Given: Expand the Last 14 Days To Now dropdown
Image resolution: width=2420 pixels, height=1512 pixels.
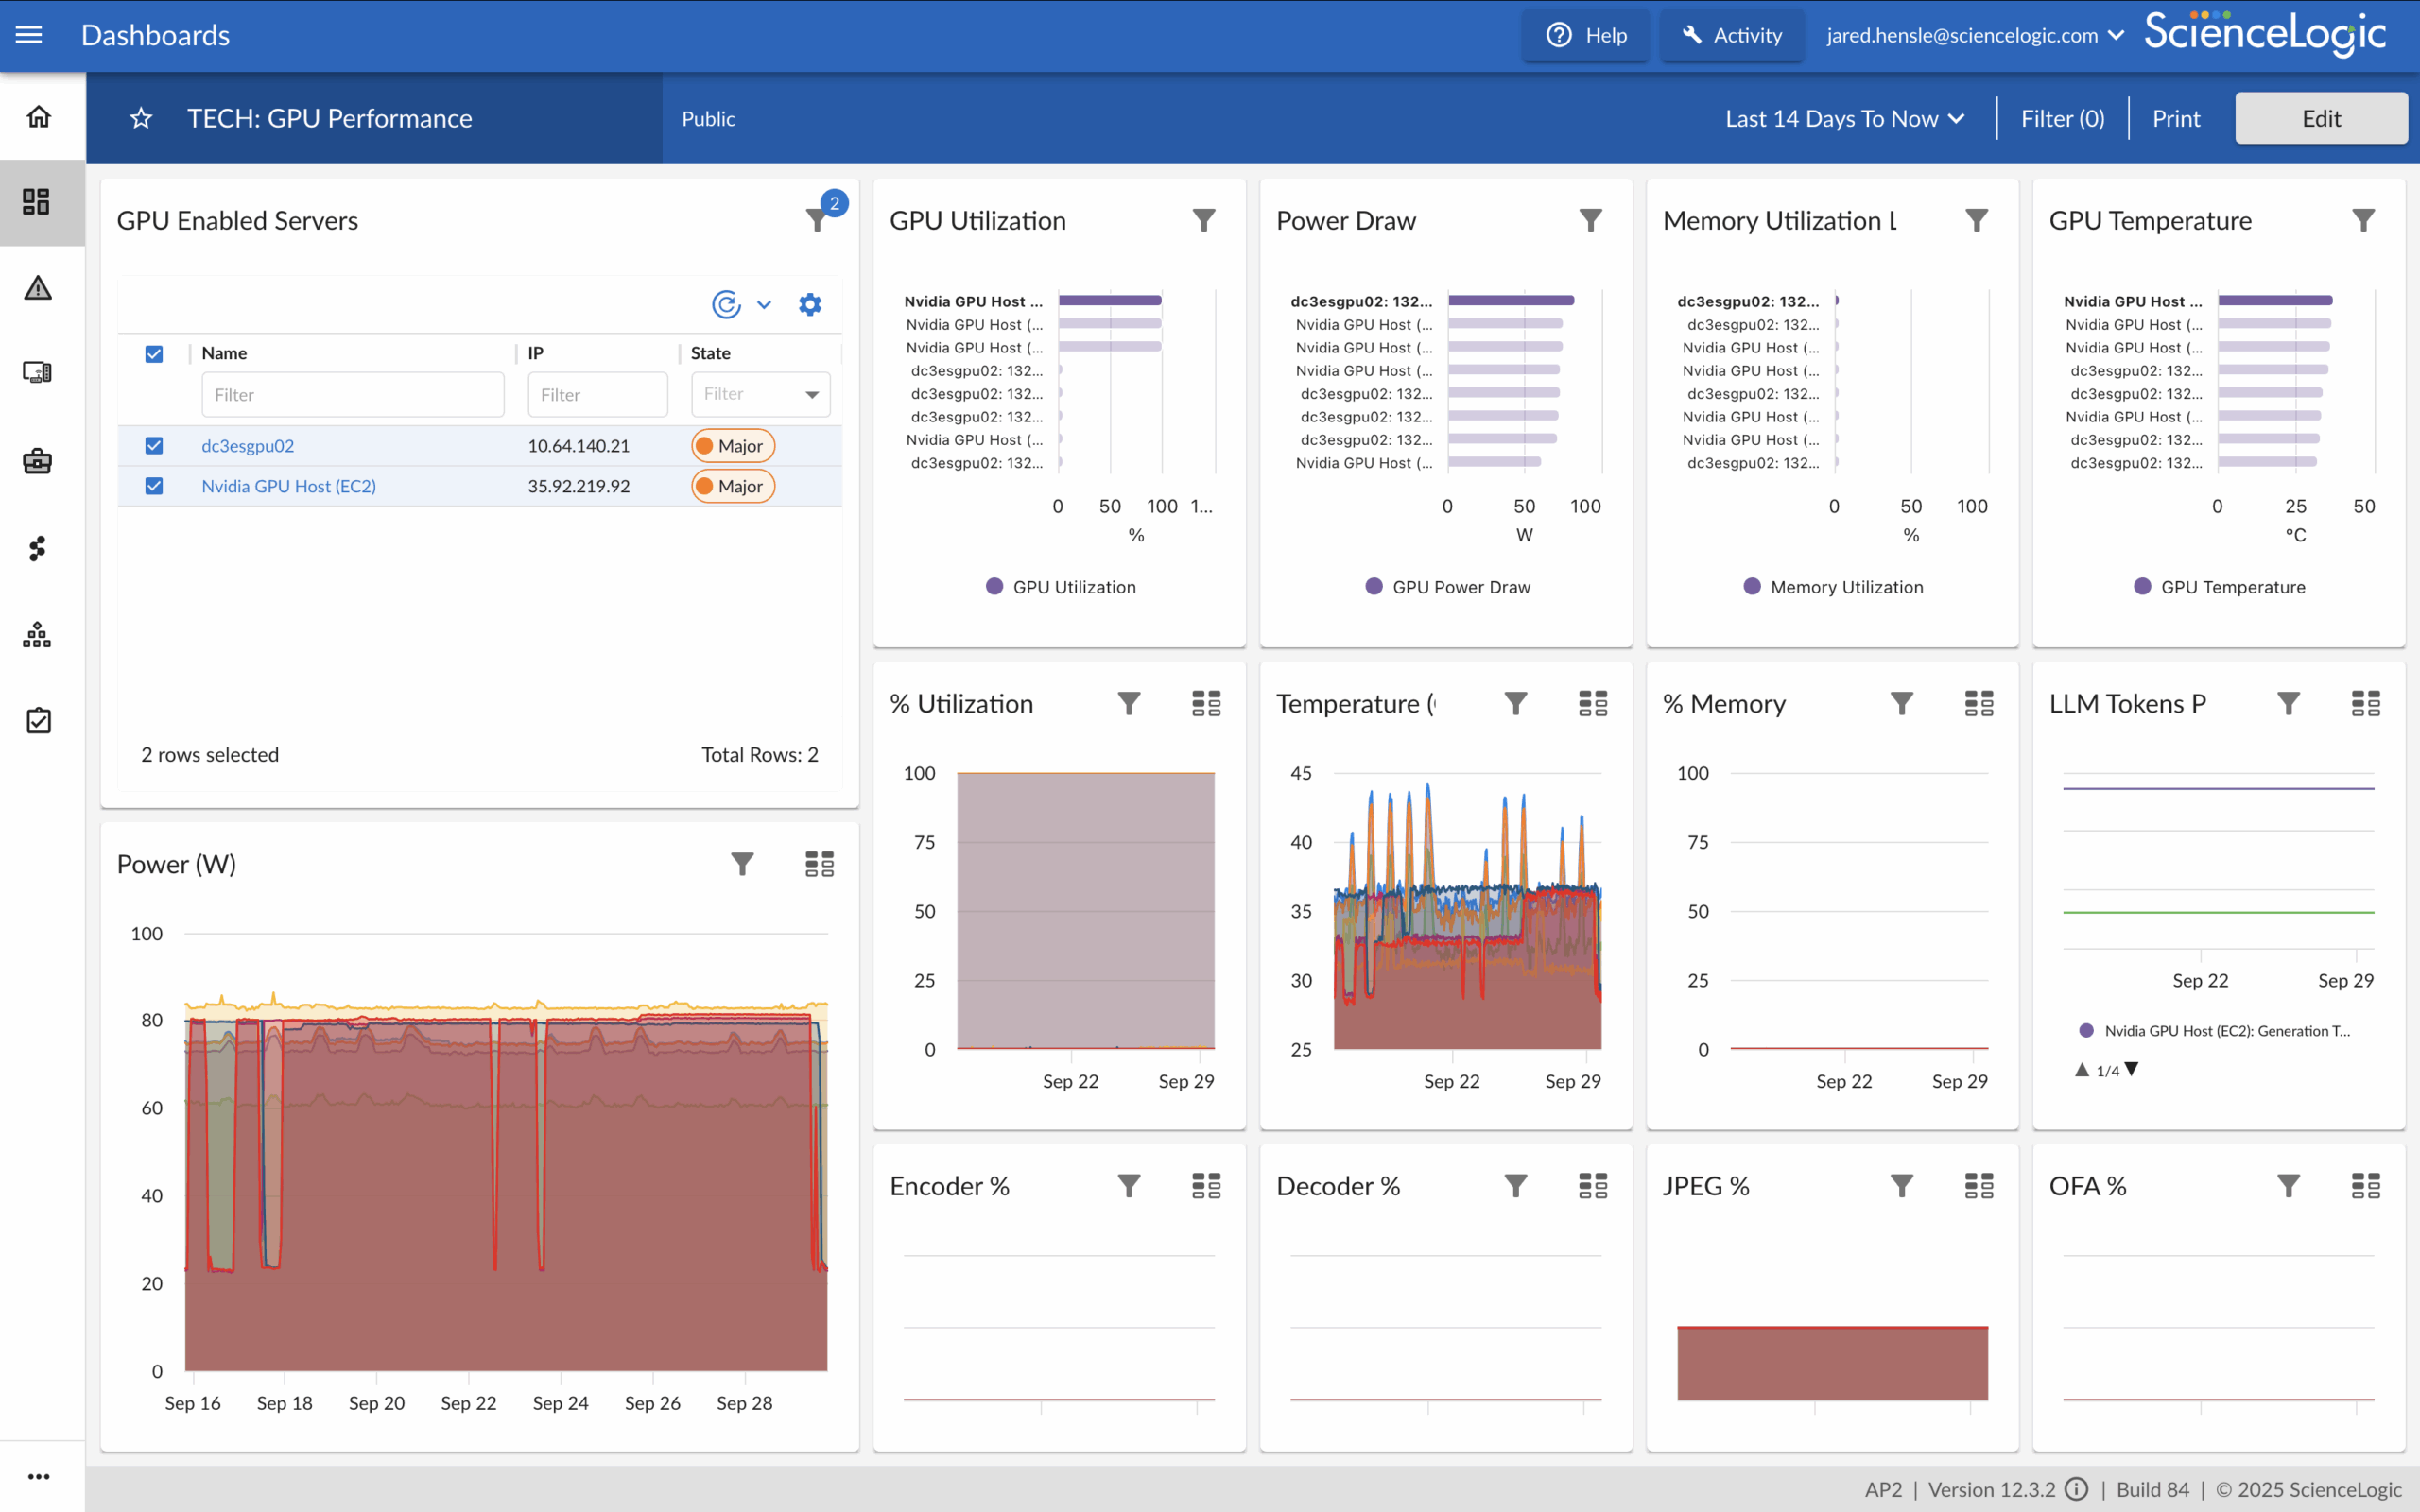Looking at the screenshot, I should click(1844, 118).
